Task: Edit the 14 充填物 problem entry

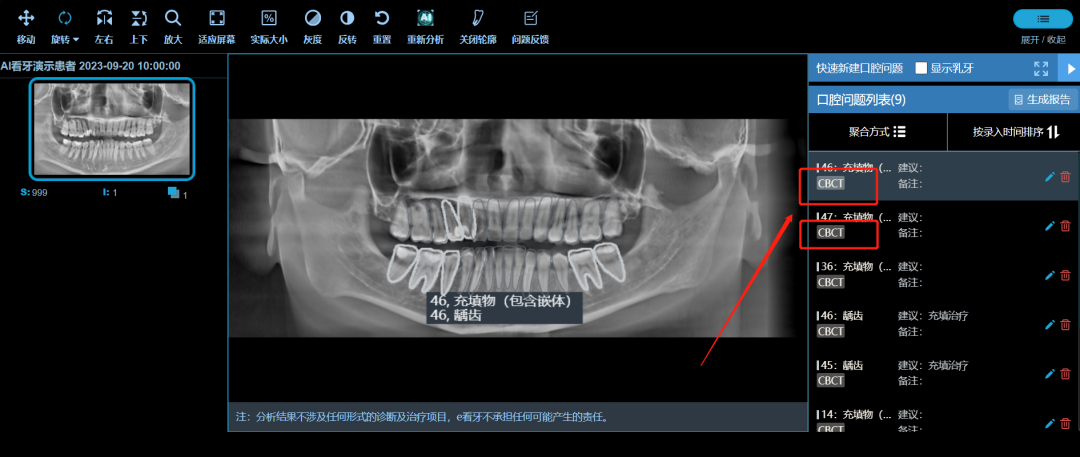Action: click(1050, 423)
